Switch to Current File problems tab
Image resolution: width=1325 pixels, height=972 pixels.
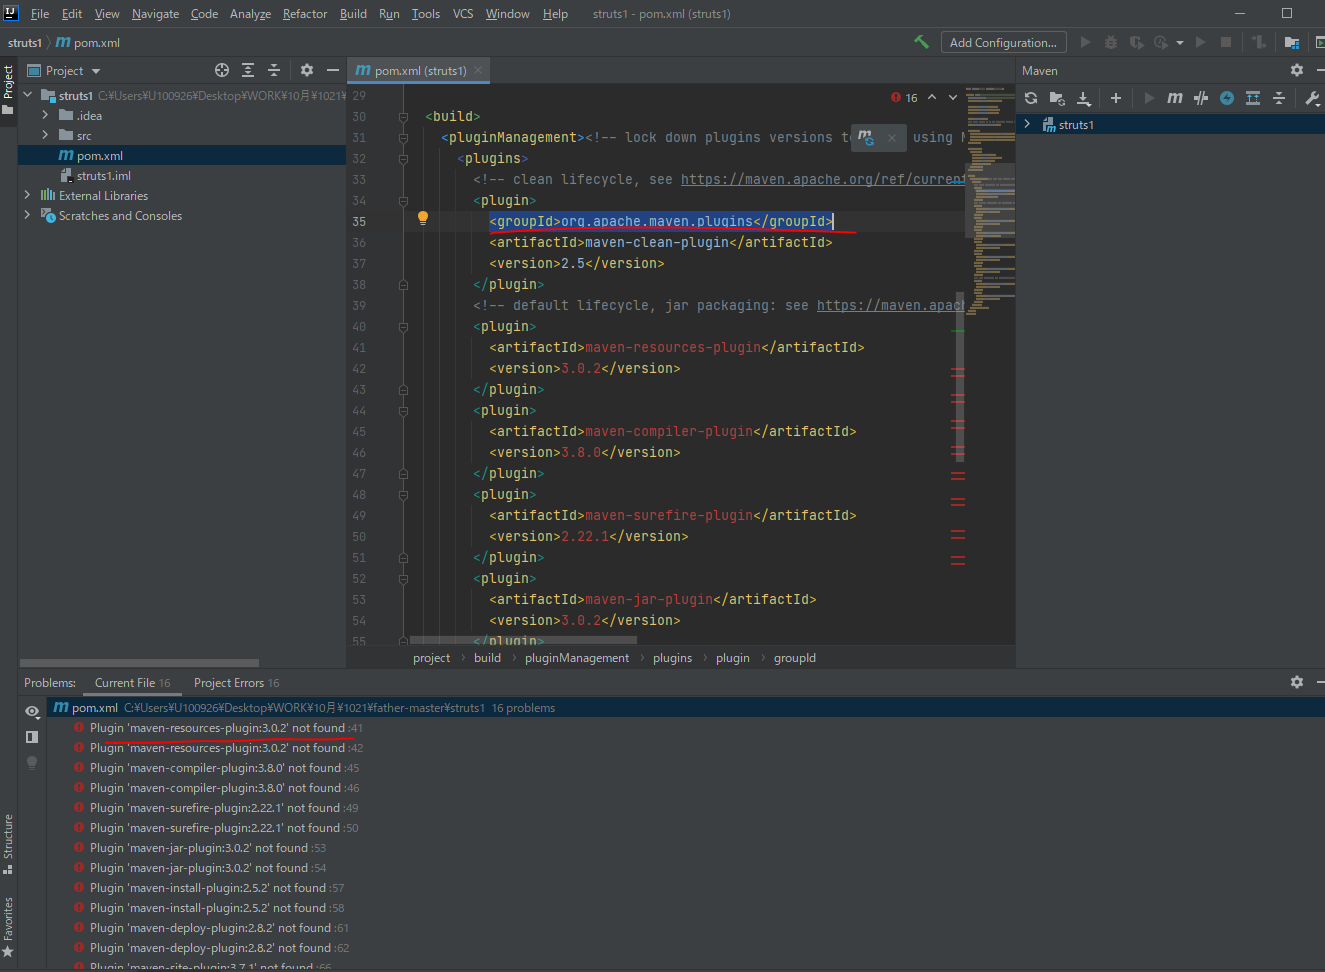tap(132, 683)
